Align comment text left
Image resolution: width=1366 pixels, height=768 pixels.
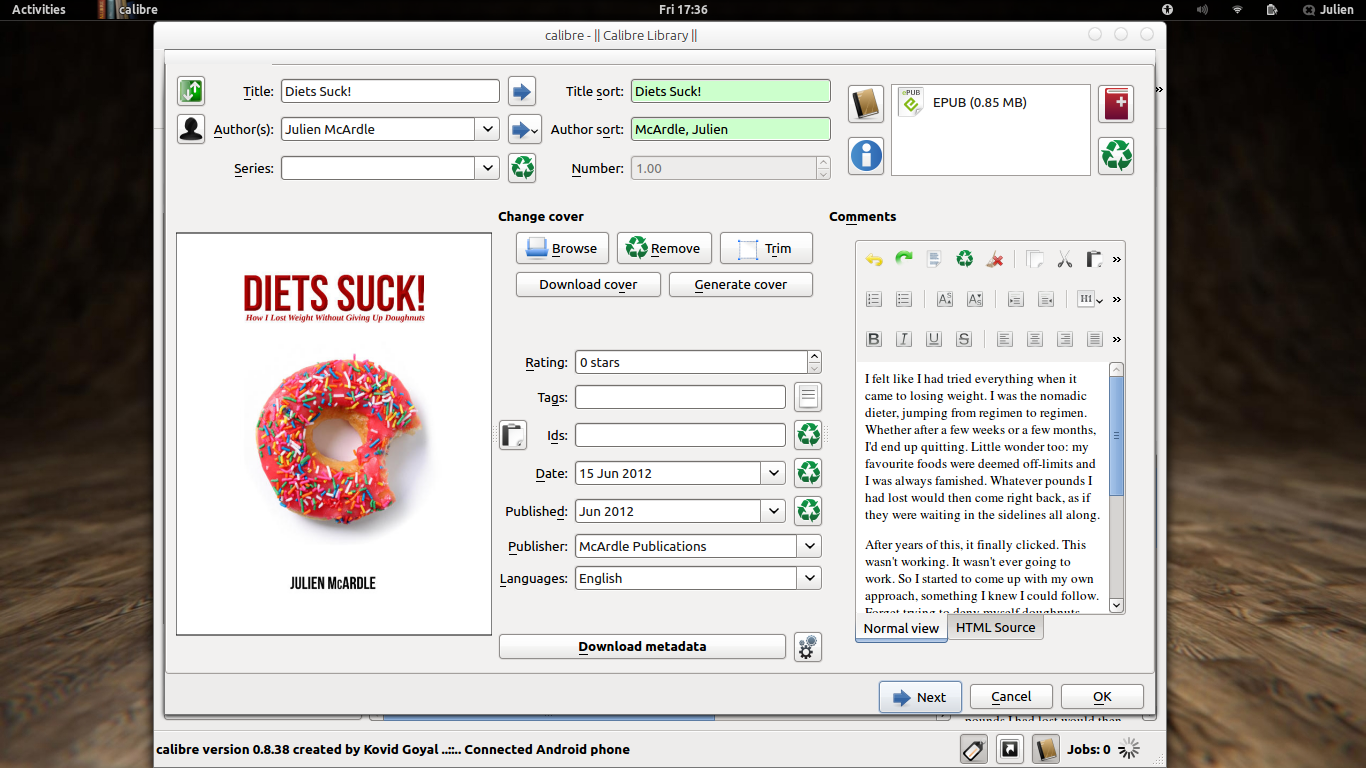pos(1005,339)
